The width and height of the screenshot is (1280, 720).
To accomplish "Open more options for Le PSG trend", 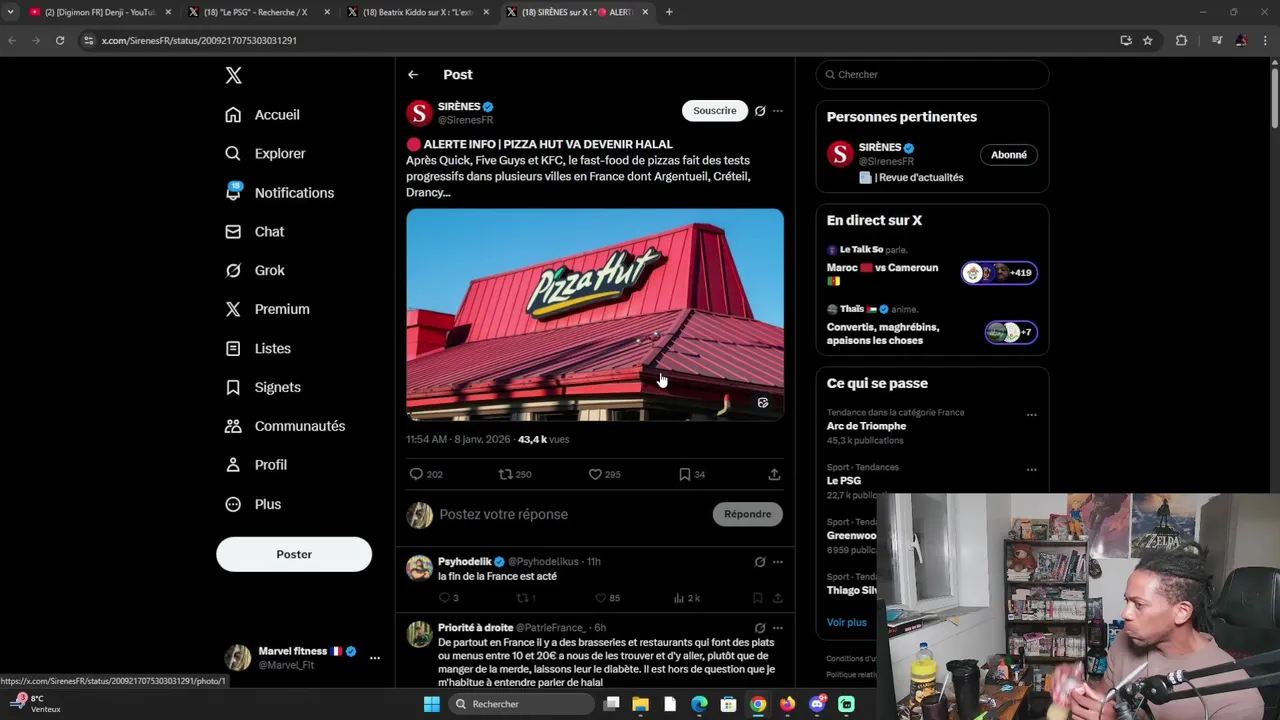I will coord(1031,470).
